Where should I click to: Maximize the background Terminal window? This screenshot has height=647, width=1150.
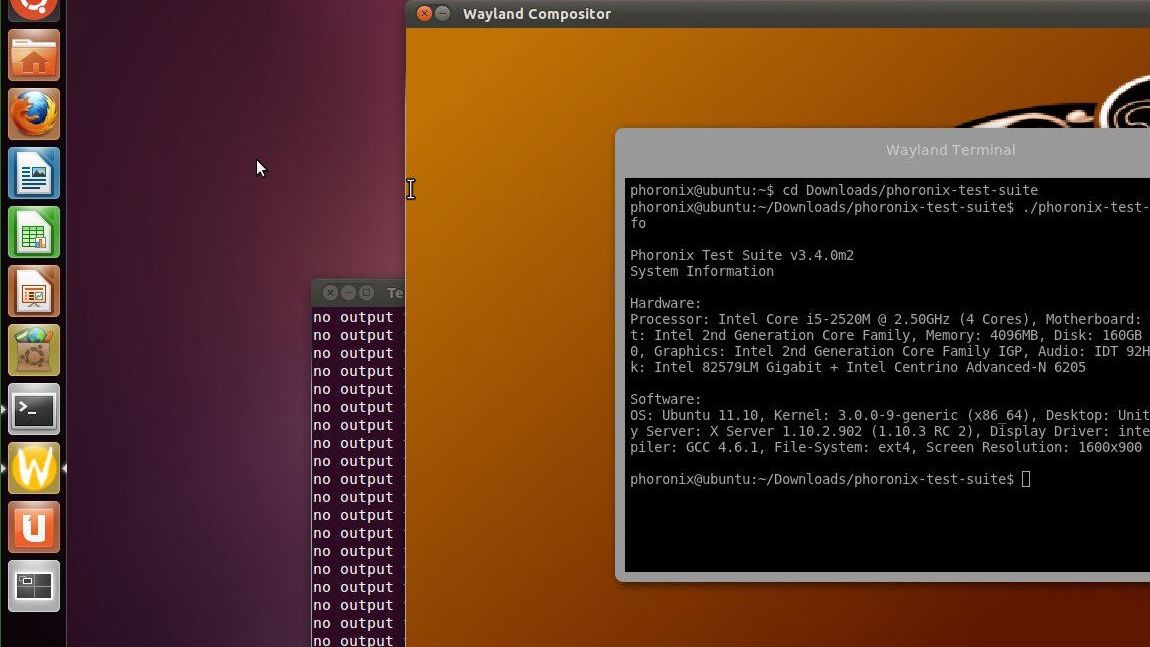[x=367, y=293]
